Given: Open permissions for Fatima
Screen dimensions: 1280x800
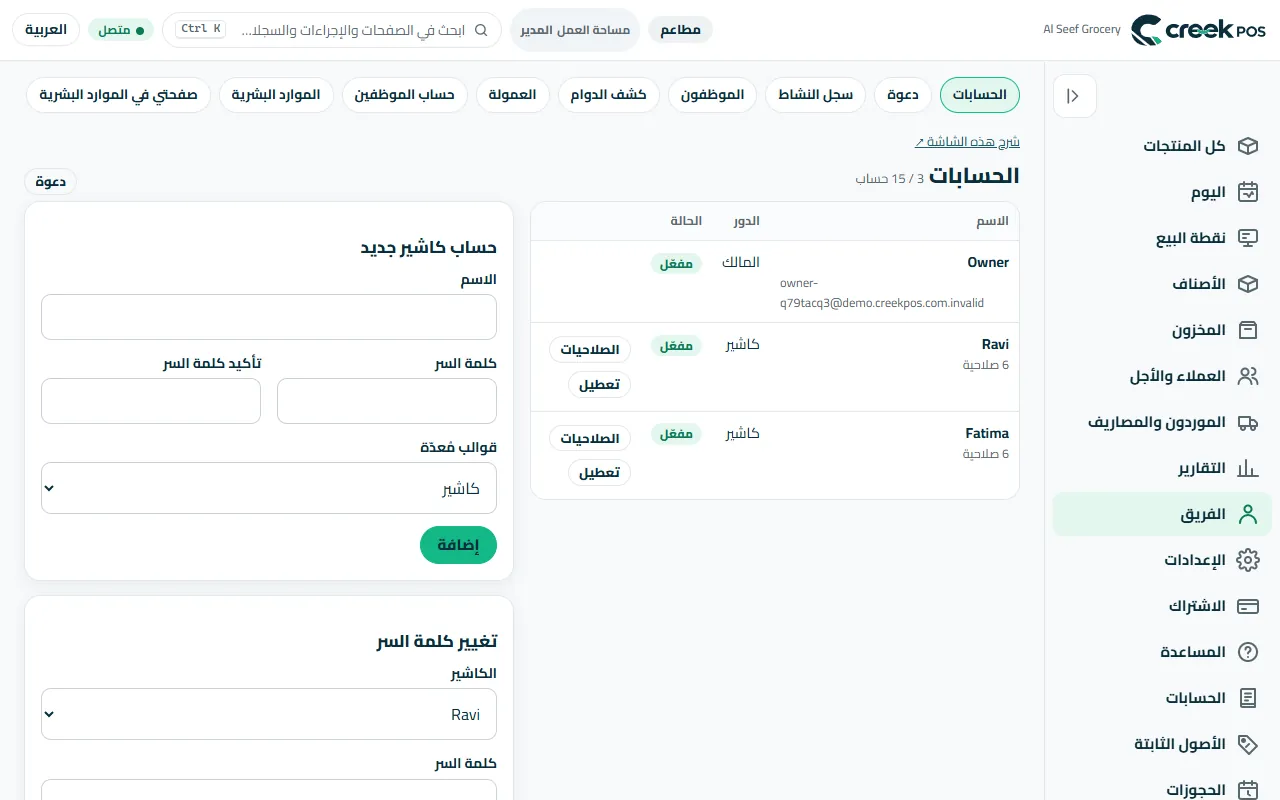Looking at the screenshot, I should coord(590,438).
